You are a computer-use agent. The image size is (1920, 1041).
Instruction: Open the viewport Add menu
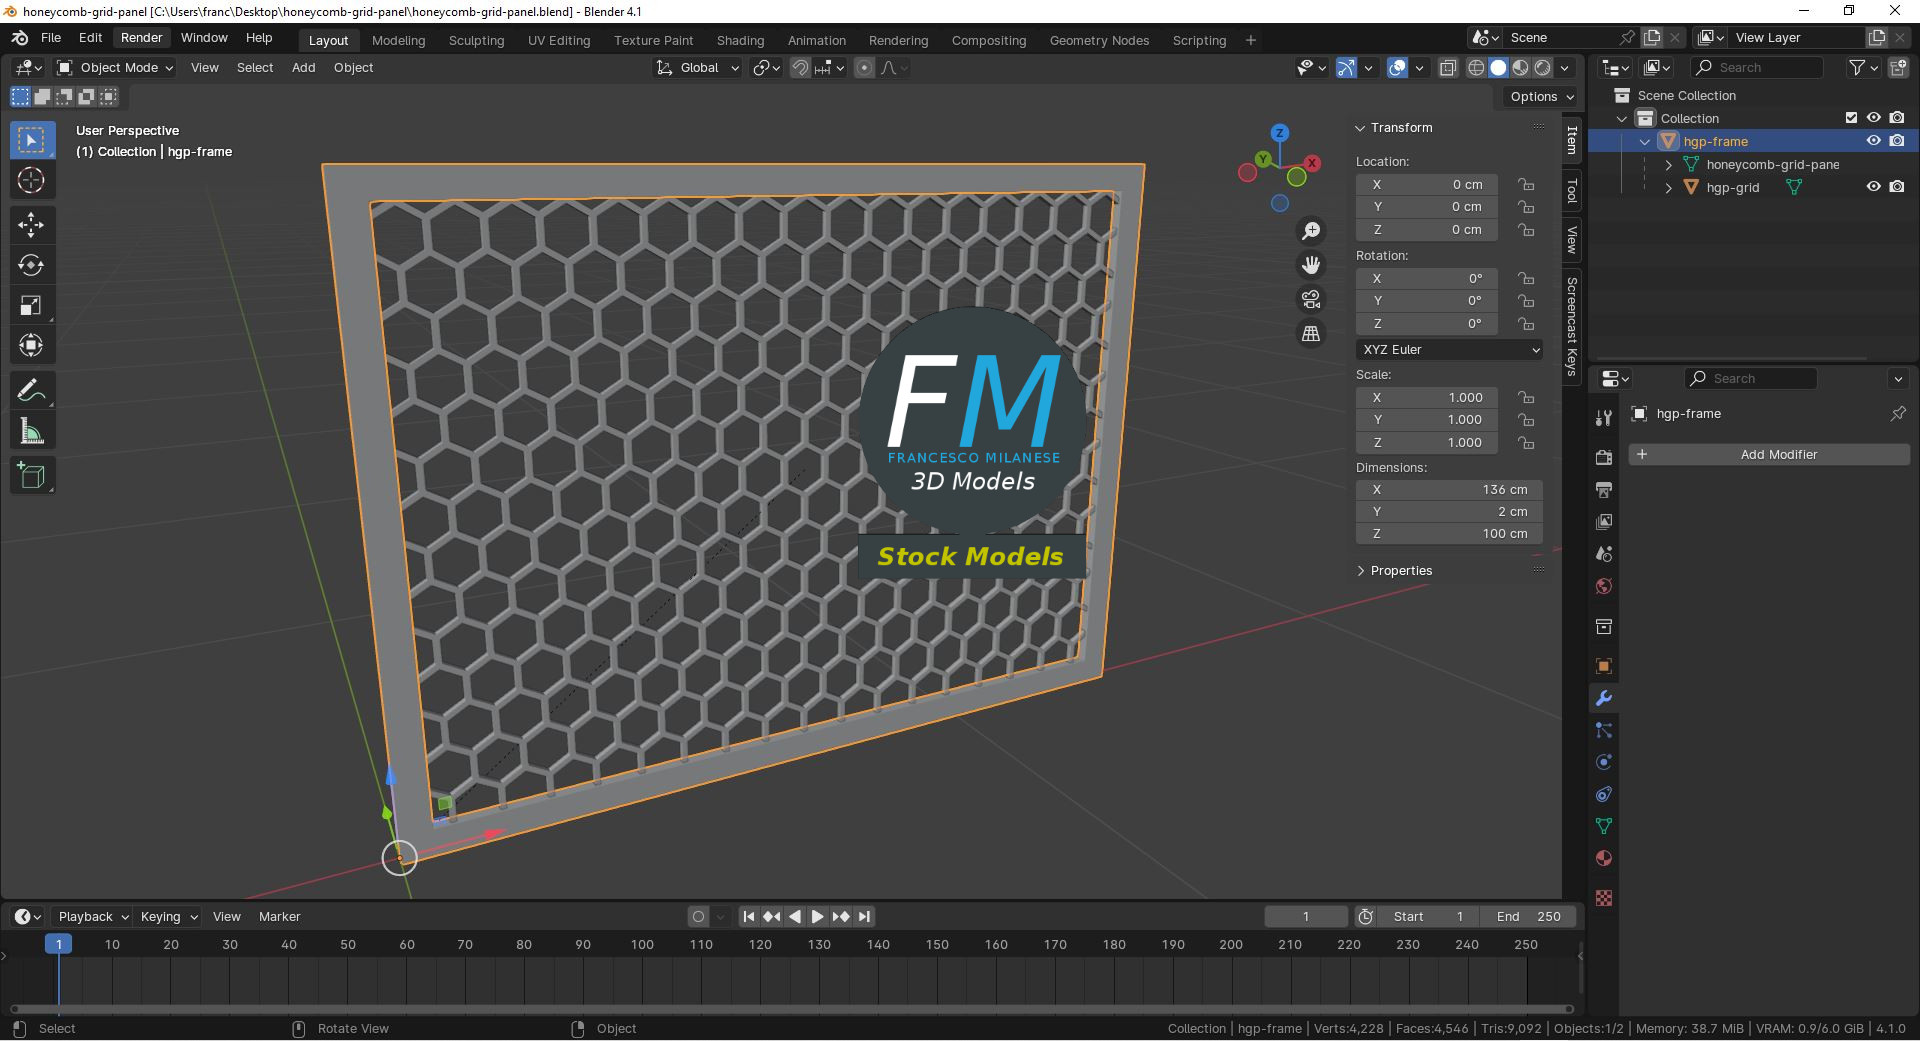point(303,68)
